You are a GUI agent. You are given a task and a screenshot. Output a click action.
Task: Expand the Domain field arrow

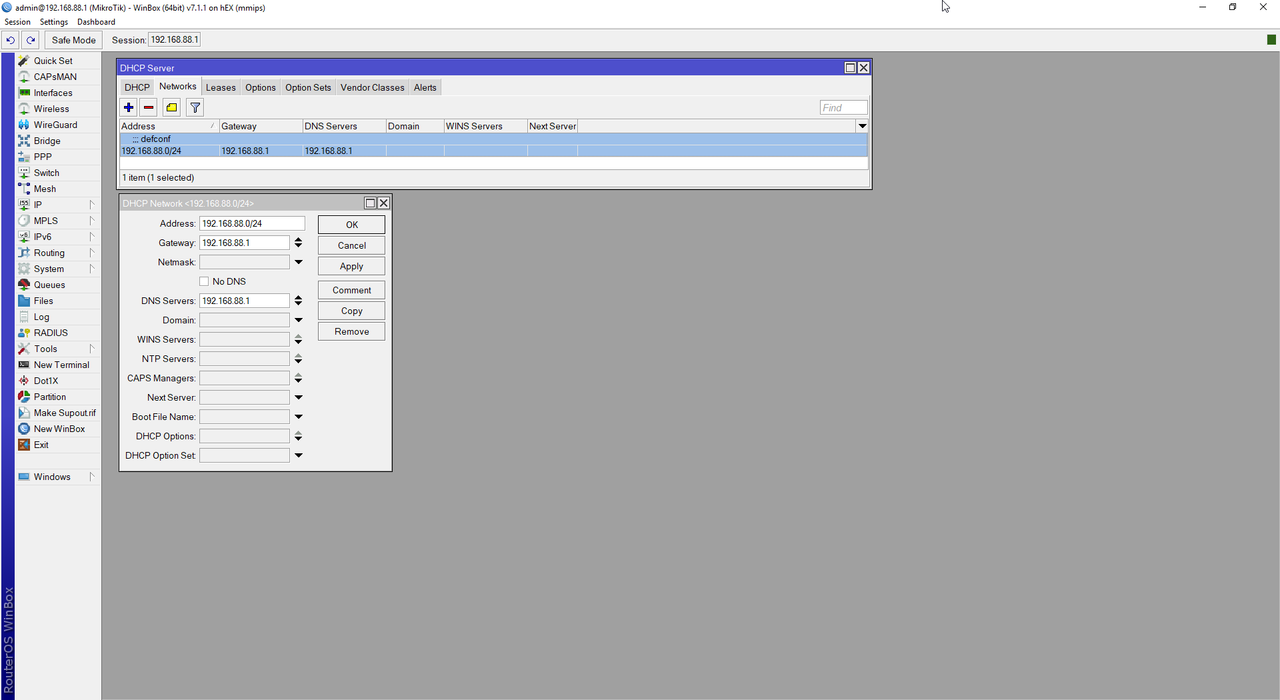click(298, 320)
